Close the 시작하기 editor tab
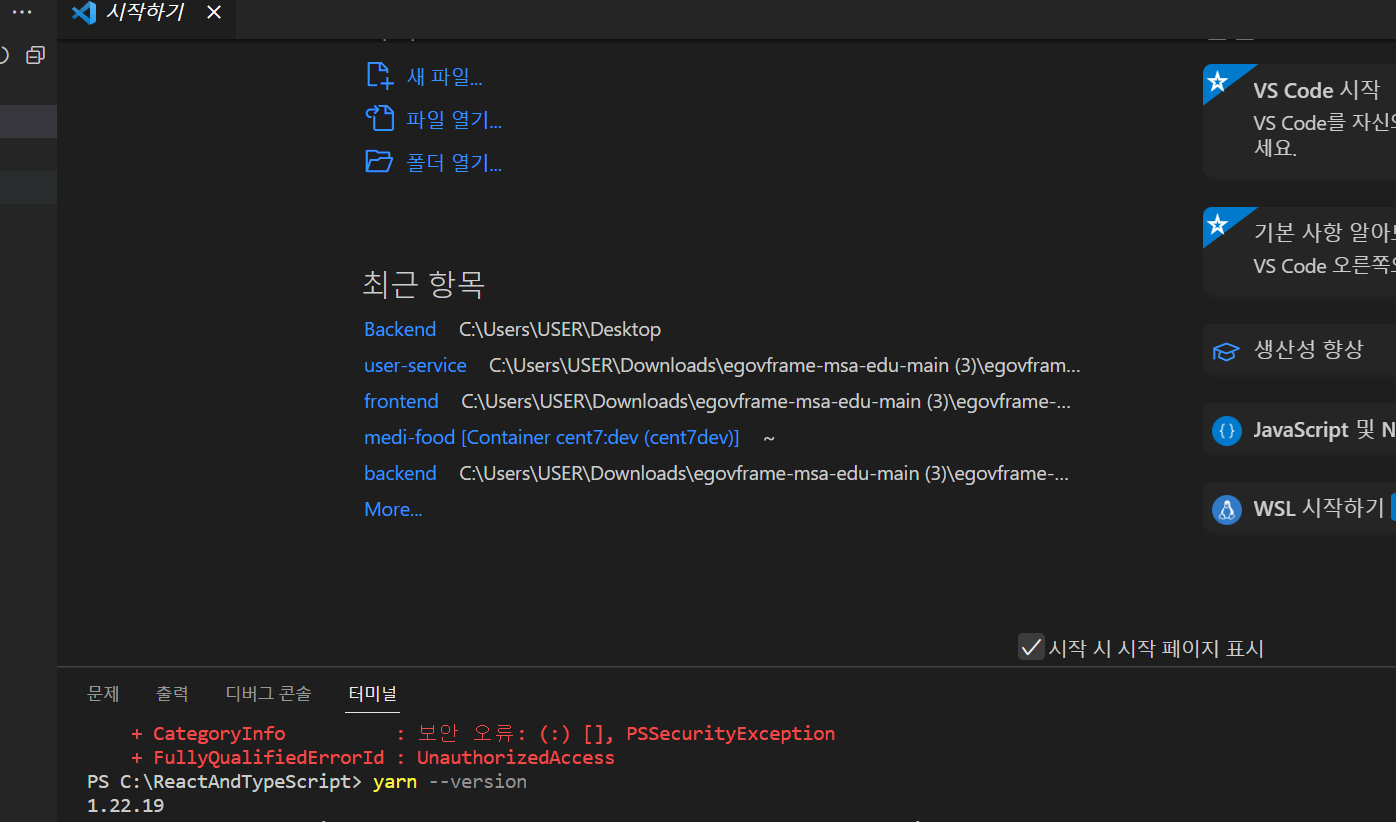 [x=213, y=13]
